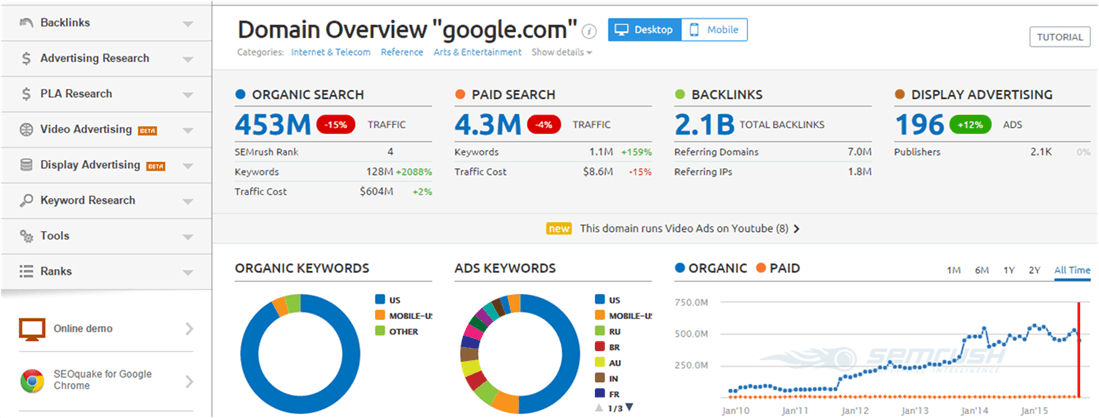Expand the Advertising Research menu arrow
The height and width of the screenshot is (418, 1099).
pos(187,60)
